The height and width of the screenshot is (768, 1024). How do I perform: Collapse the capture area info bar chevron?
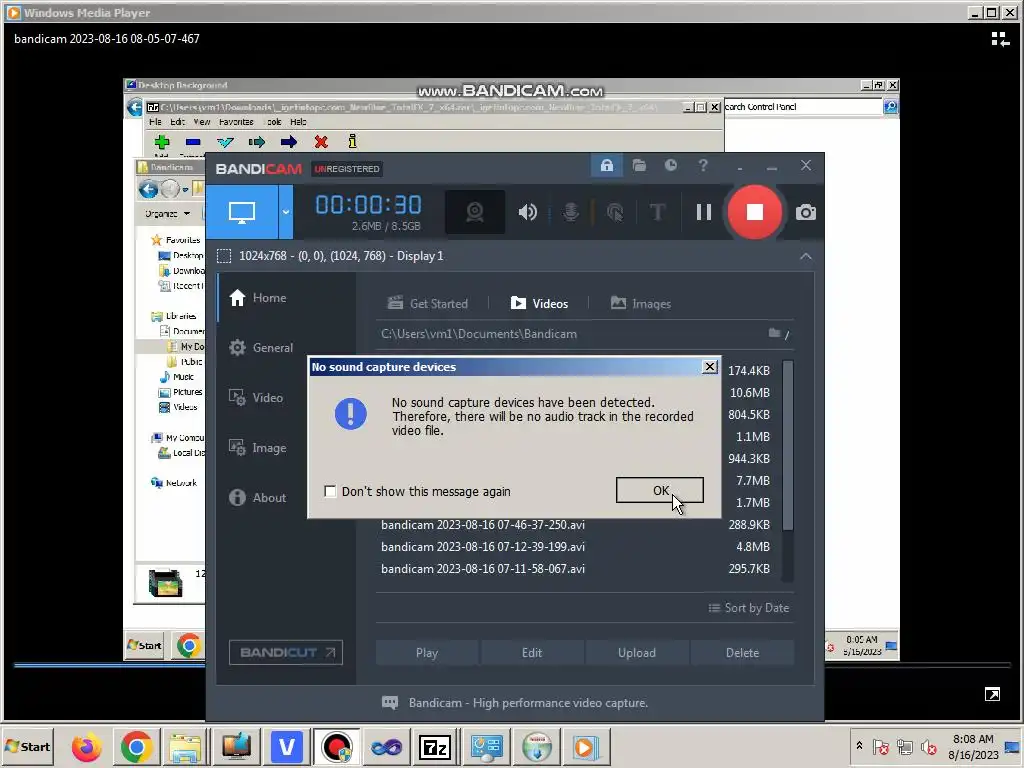point(806,256)
